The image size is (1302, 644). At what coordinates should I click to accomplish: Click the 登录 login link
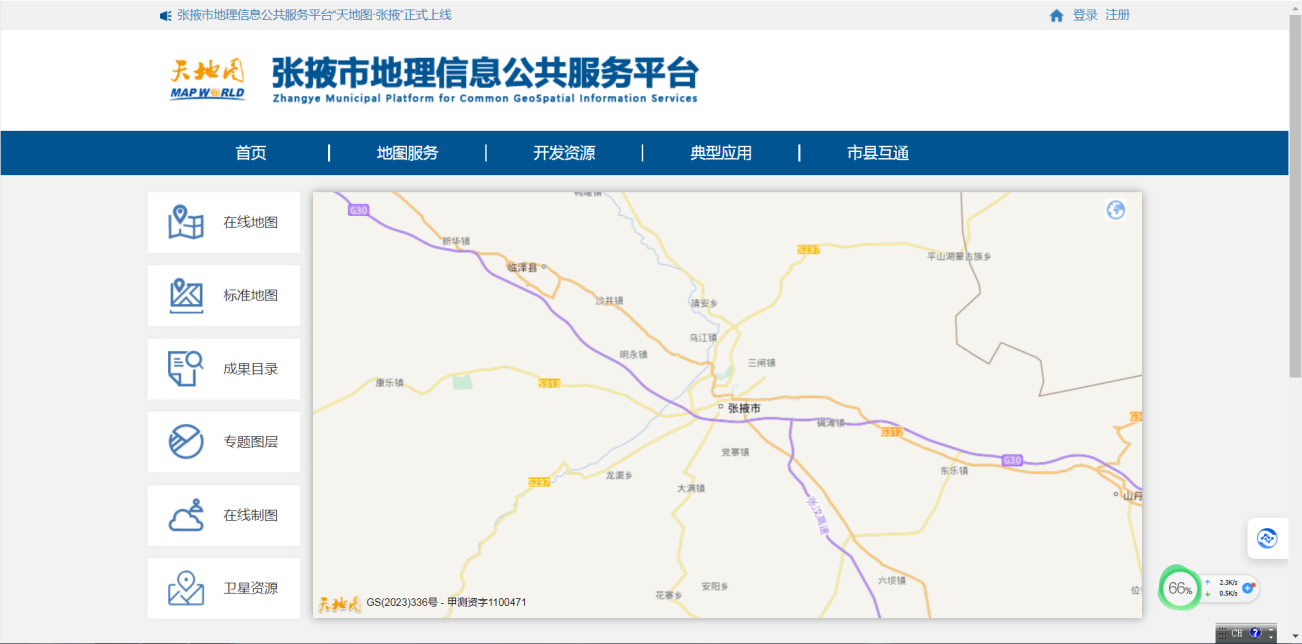[x=1085, y=15]
